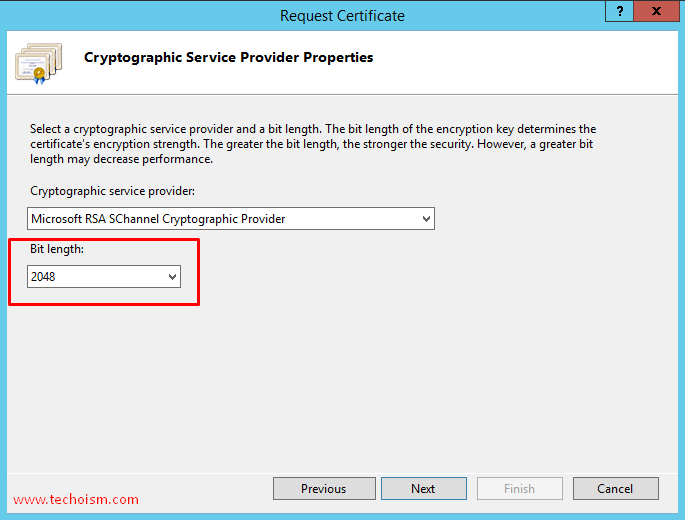Return to the Previous wizard step
The height and width of the screenshot is (520, 685).
pos(324,489)
